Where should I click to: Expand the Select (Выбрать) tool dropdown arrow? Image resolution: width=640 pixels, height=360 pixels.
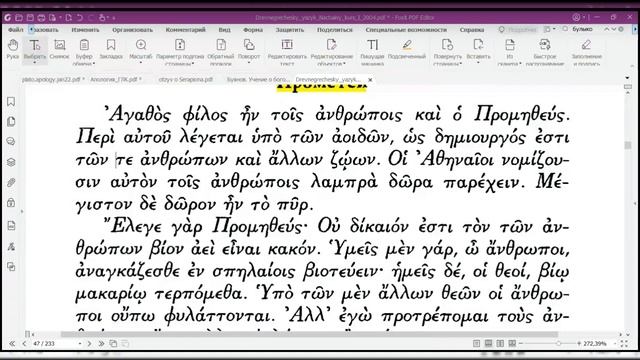pos(35,63)
